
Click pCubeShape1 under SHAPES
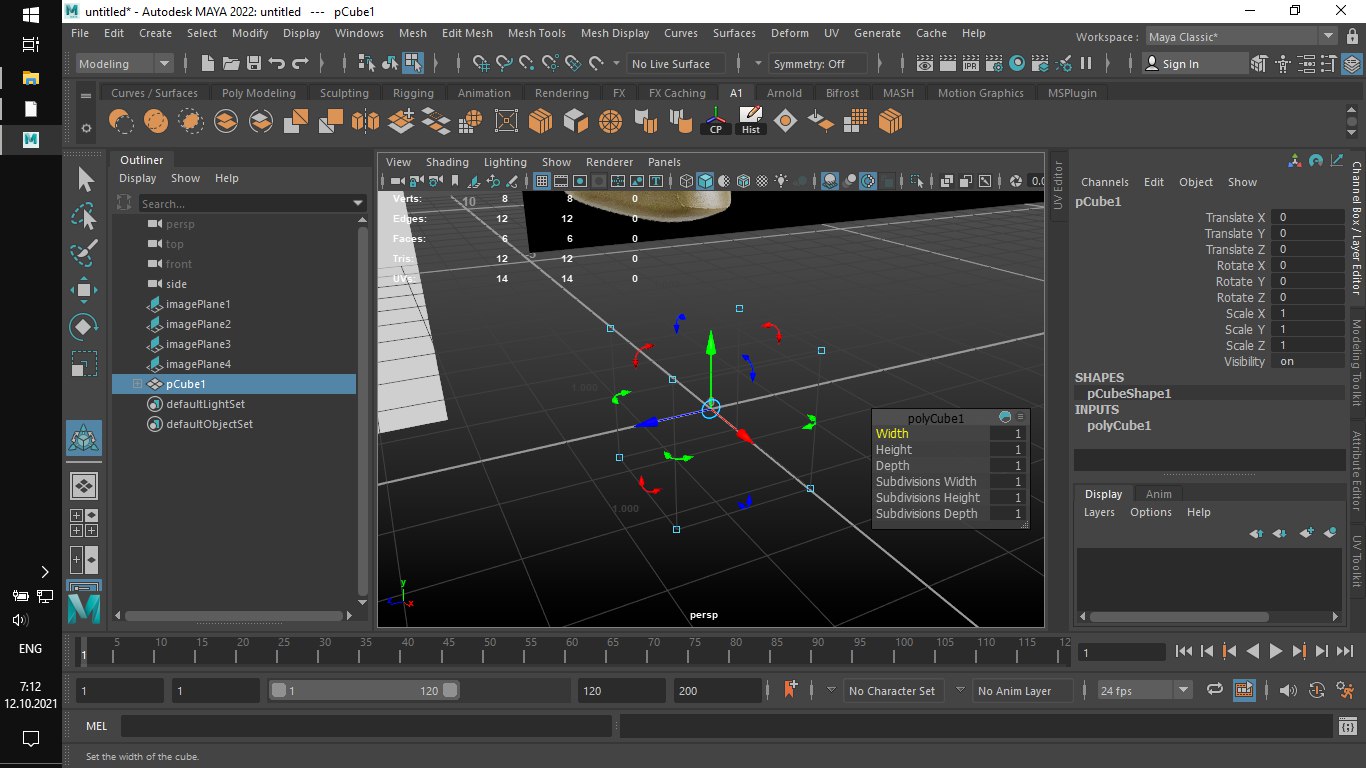[1129, 394]
